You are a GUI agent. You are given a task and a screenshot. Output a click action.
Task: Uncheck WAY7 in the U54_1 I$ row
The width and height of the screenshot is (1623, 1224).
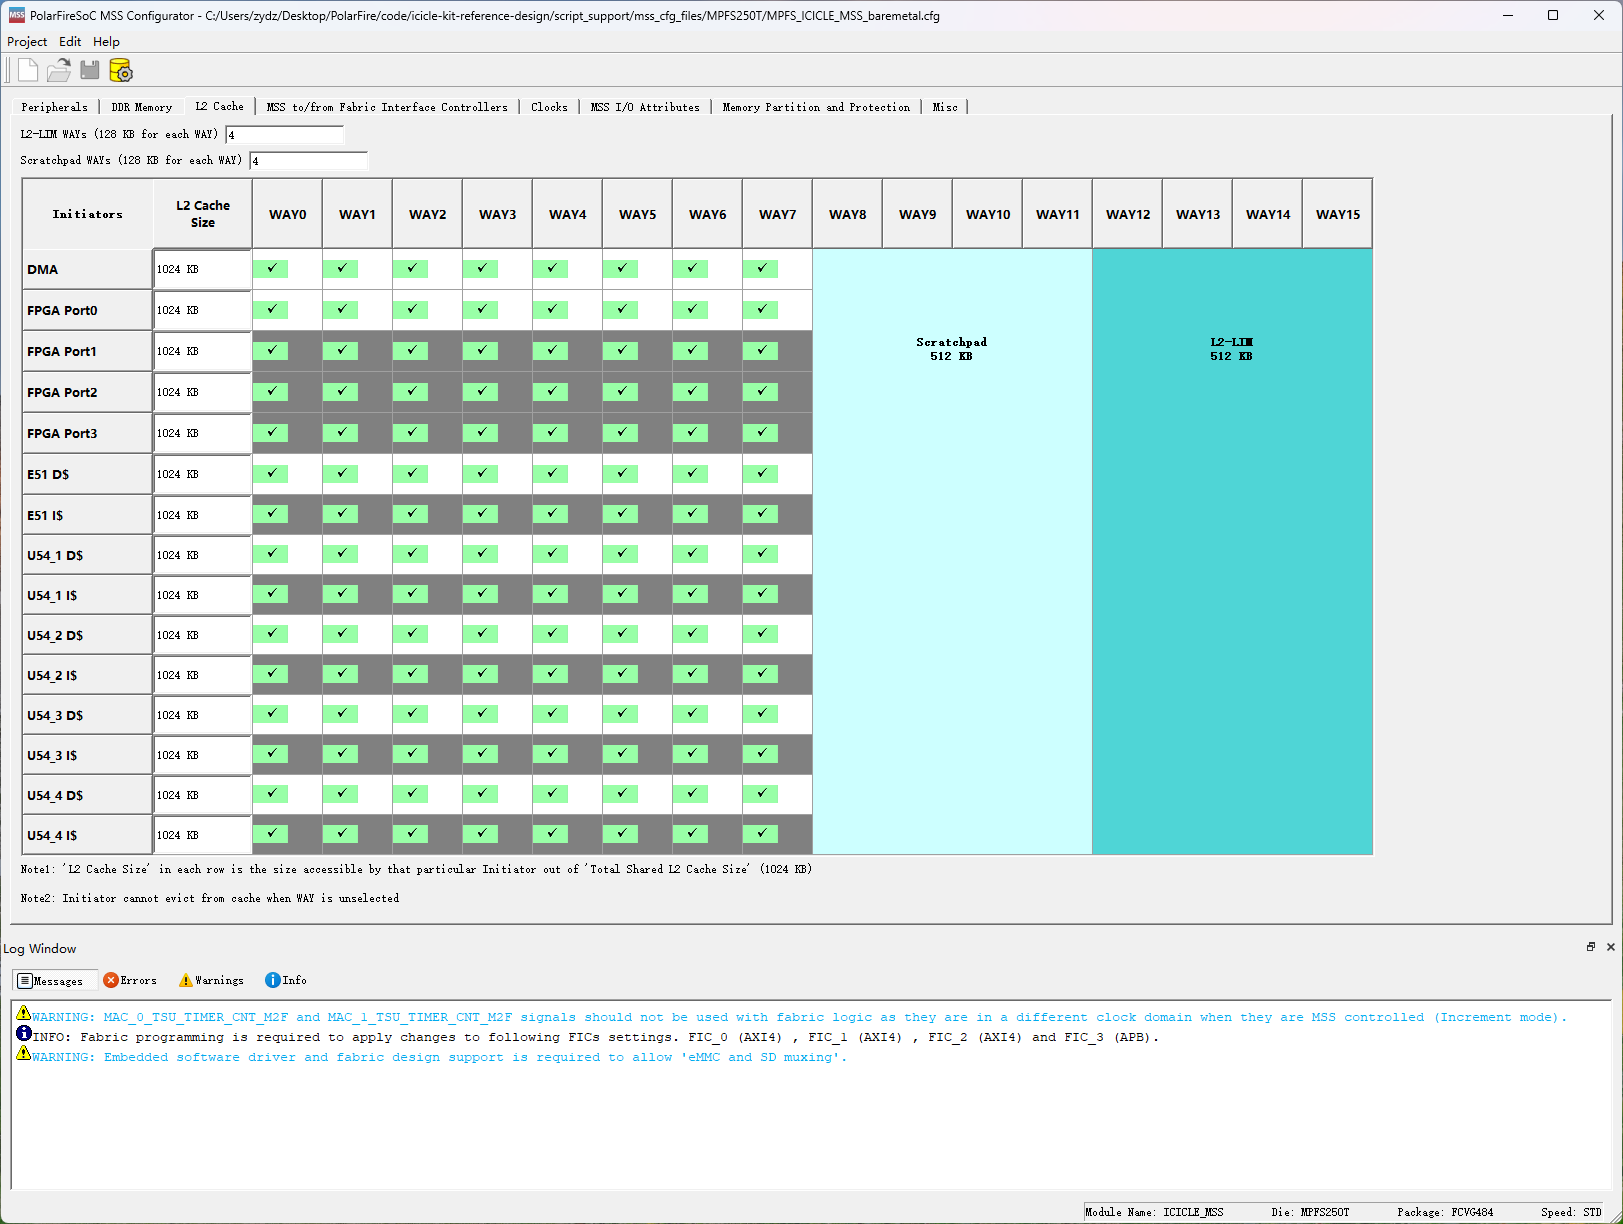pos(761,594)
